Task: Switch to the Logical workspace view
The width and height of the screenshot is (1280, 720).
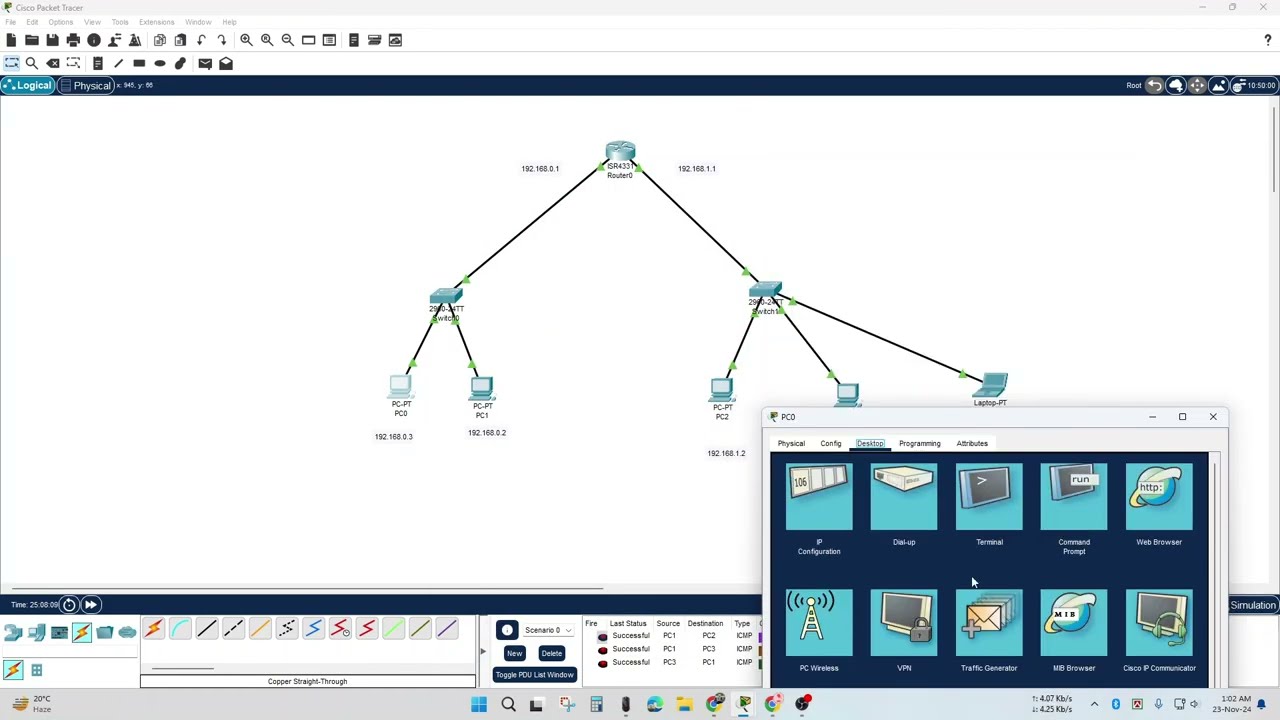Action: 27,86
